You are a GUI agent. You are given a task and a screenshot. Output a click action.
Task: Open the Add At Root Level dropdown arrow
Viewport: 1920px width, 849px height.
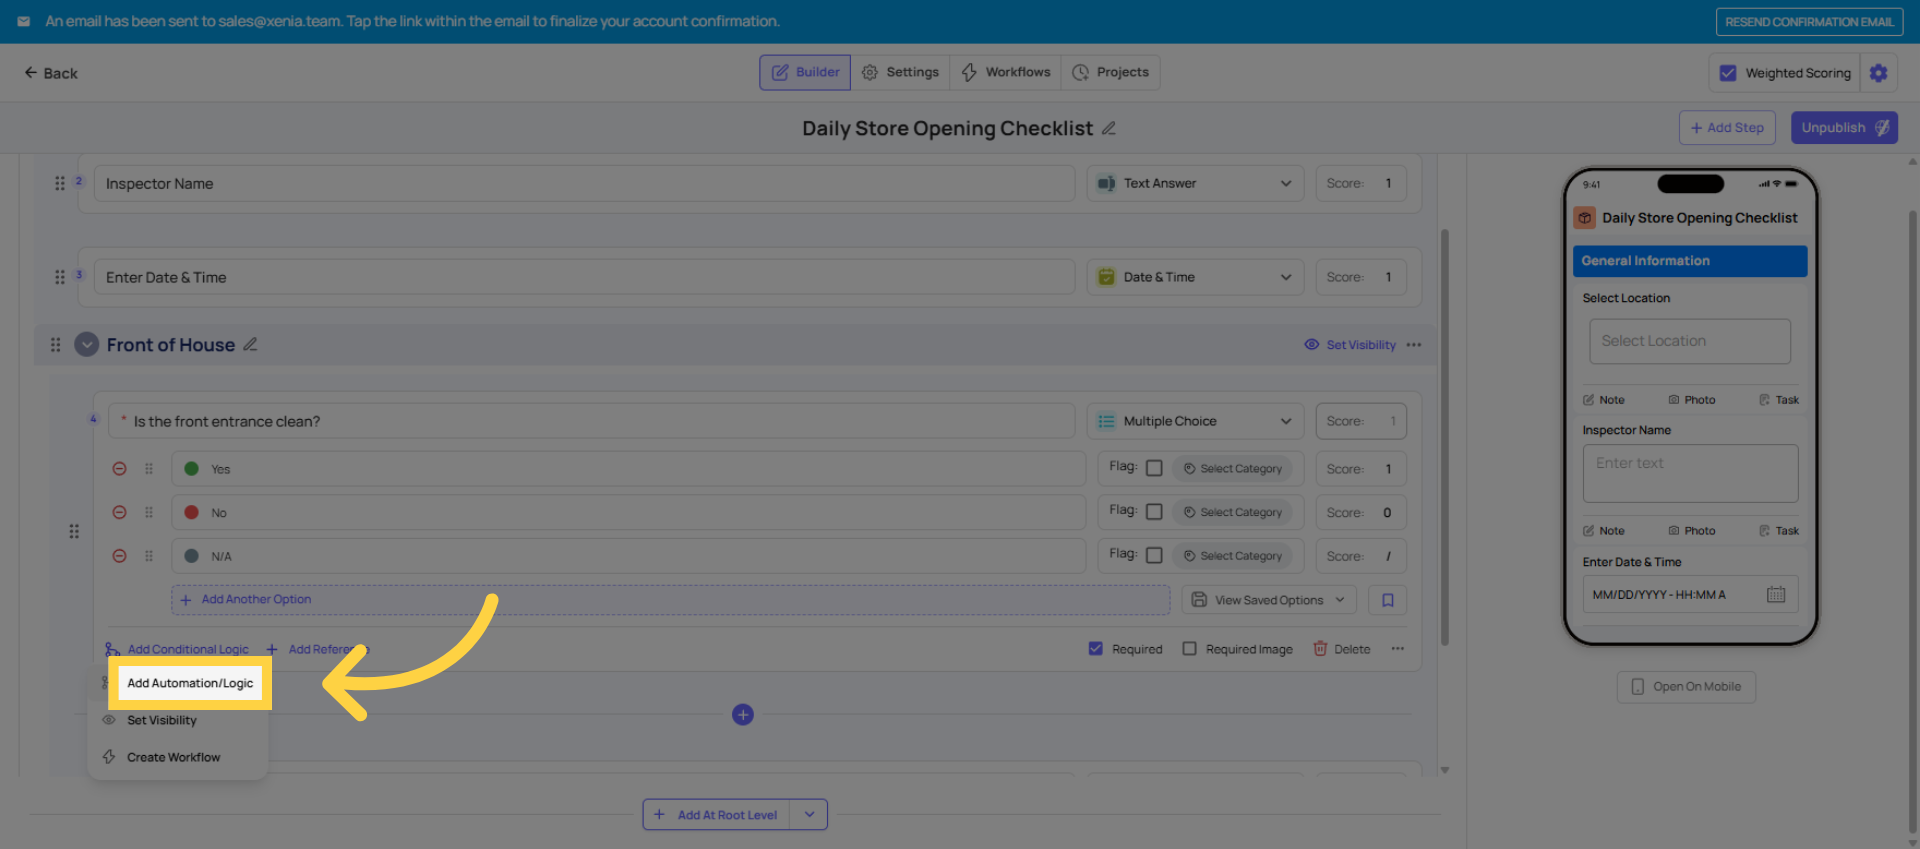point(809,815)
